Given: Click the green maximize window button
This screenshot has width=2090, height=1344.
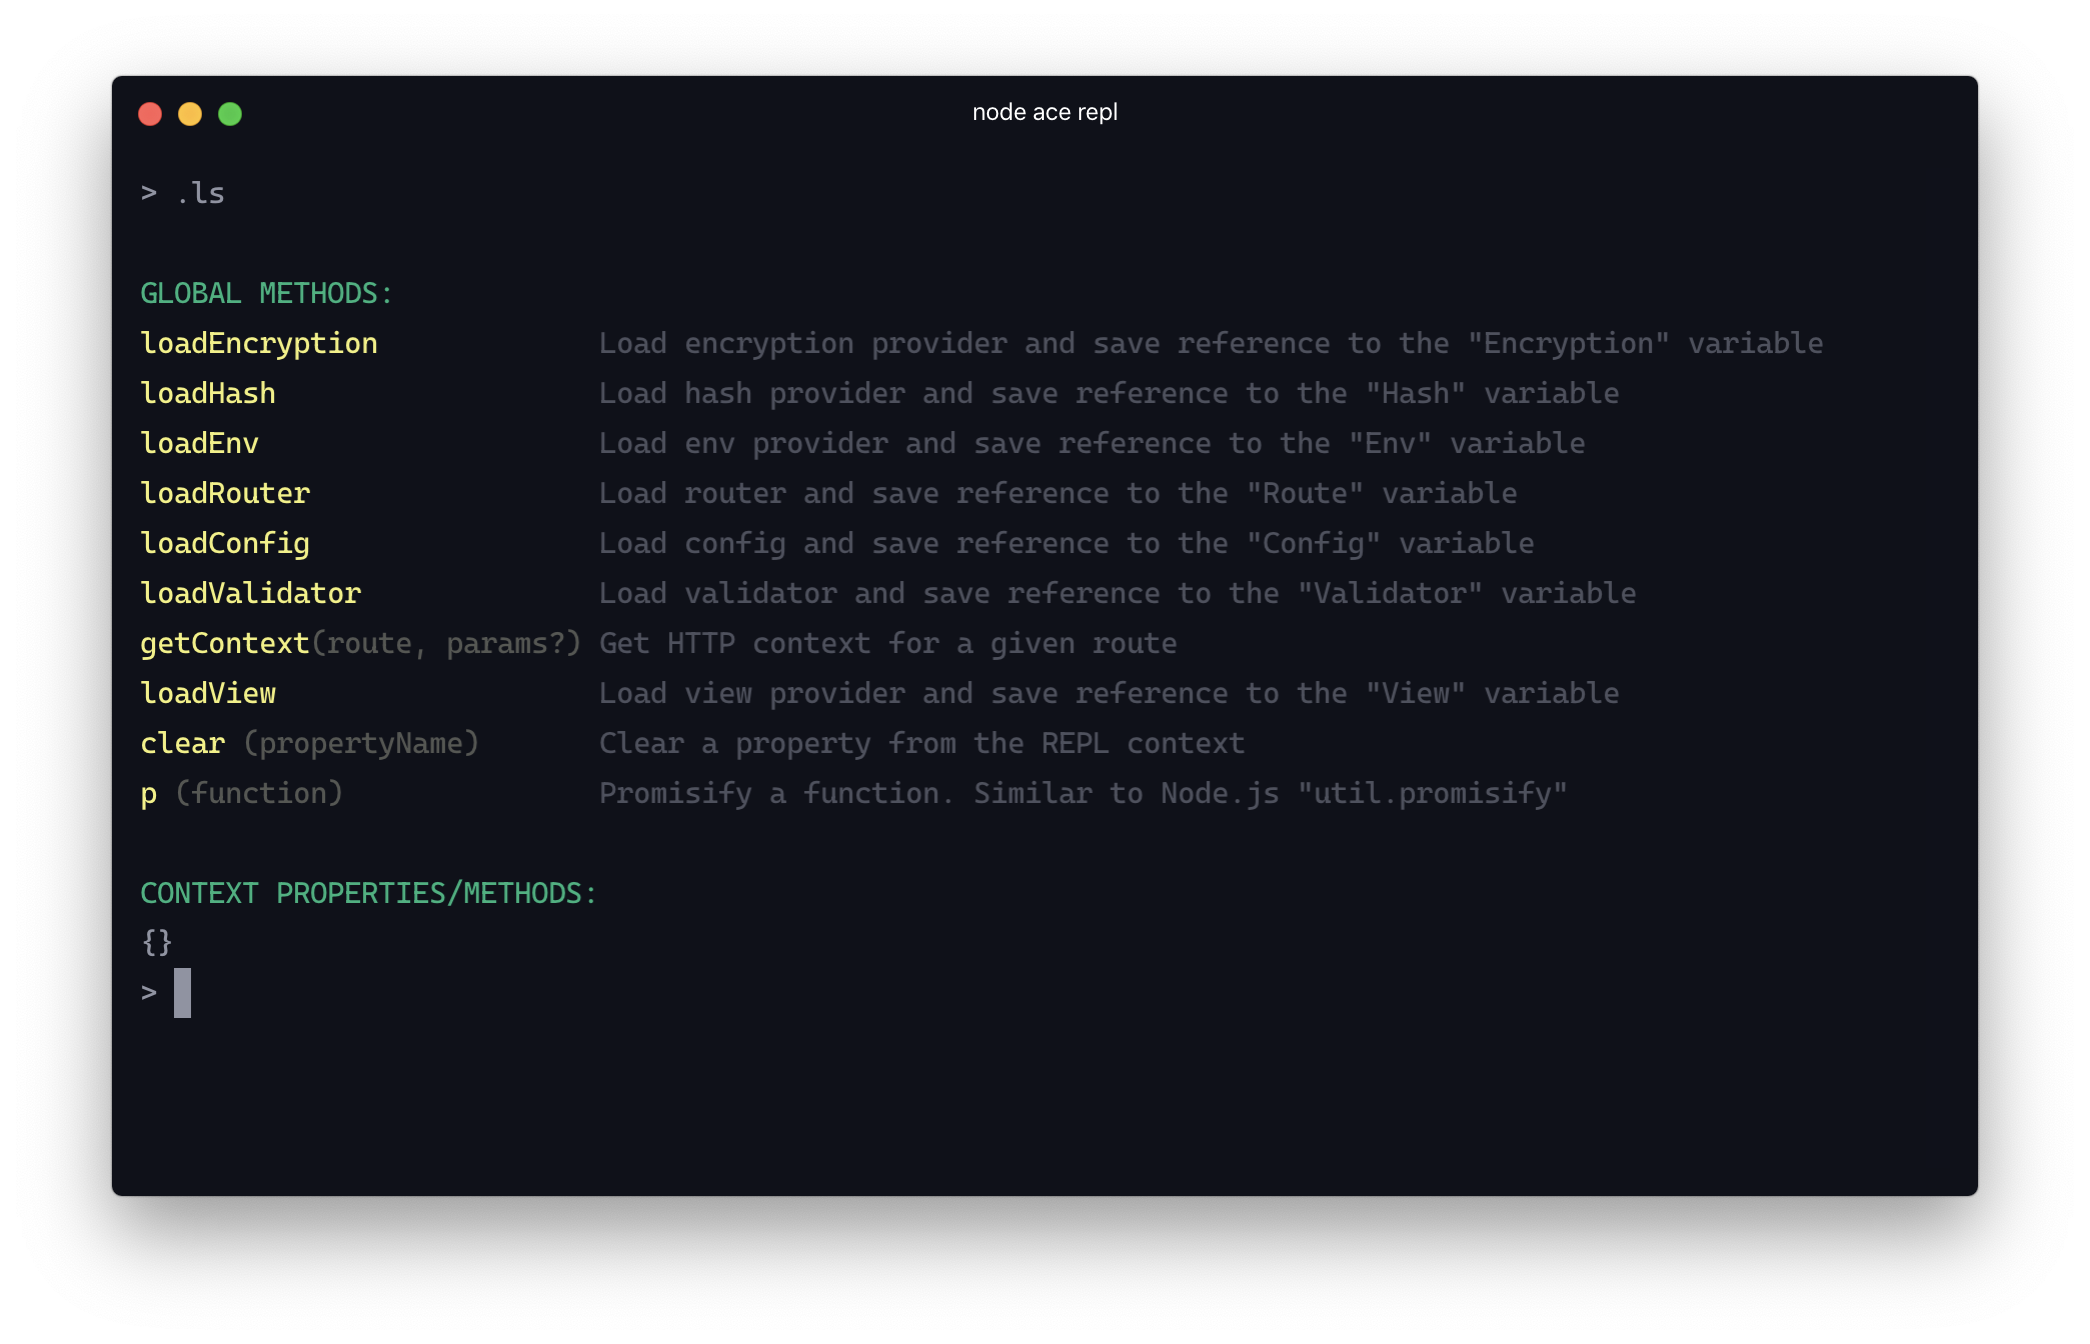Looking at the screenshot, I should [x=230, y=114].
